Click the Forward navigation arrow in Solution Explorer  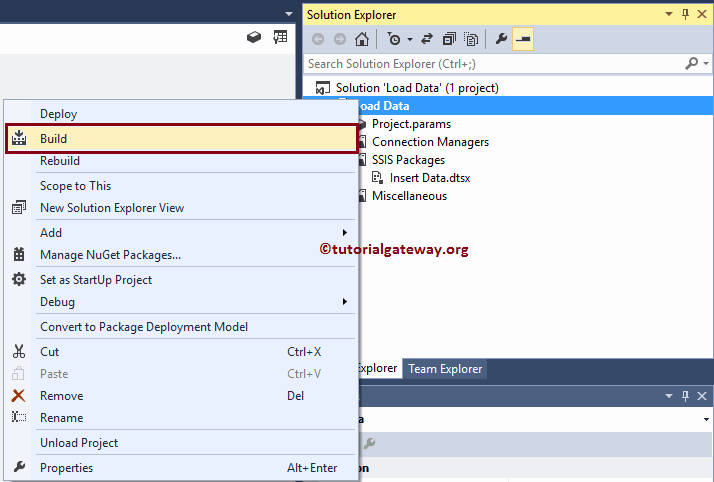click(x=340, y=39)
